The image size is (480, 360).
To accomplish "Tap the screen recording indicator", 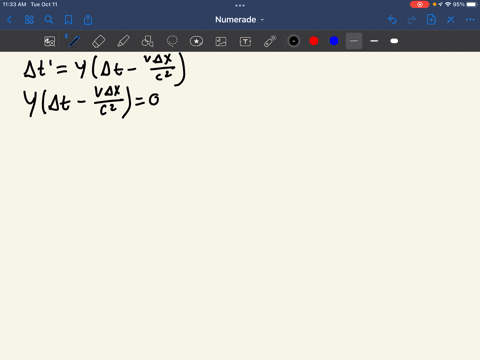I will (x=420, y=4).
